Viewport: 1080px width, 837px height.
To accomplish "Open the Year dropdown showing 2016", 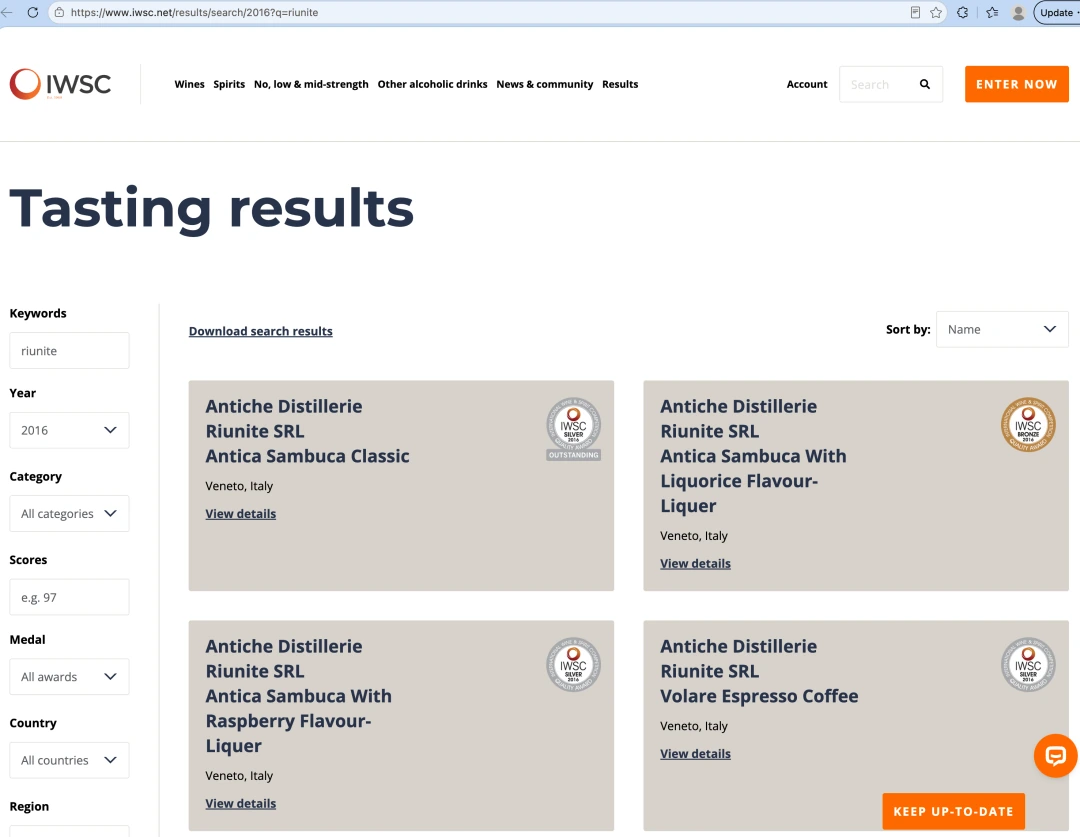I will [70, 431].
